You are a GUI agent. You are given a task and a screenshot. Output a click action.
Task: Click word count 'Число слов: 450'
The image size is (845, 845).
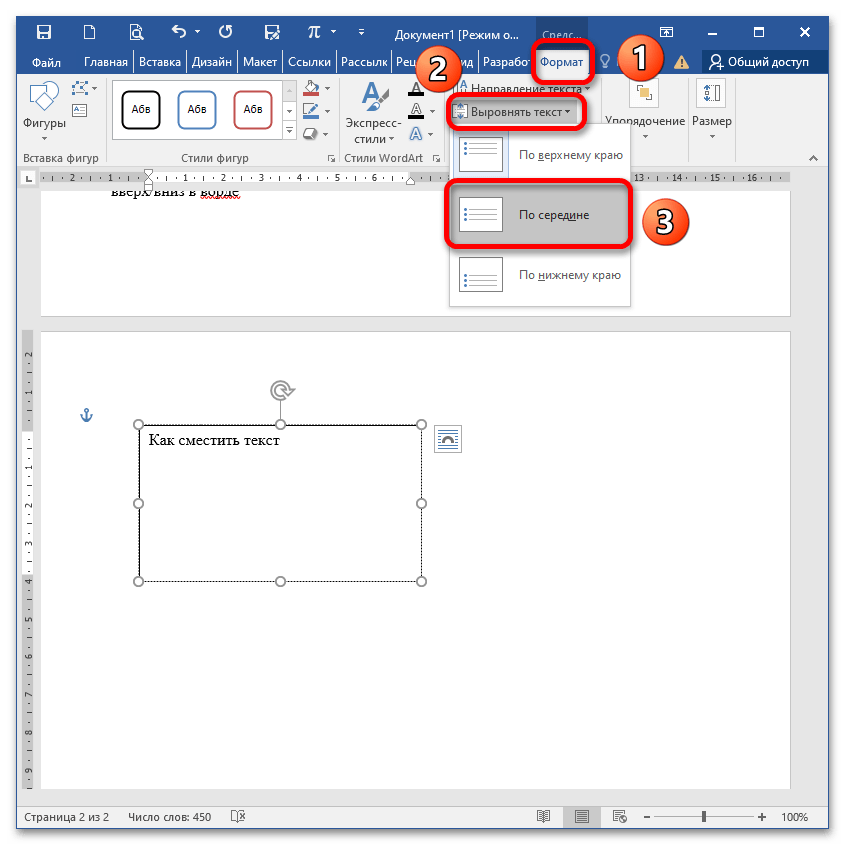point(170,817)
